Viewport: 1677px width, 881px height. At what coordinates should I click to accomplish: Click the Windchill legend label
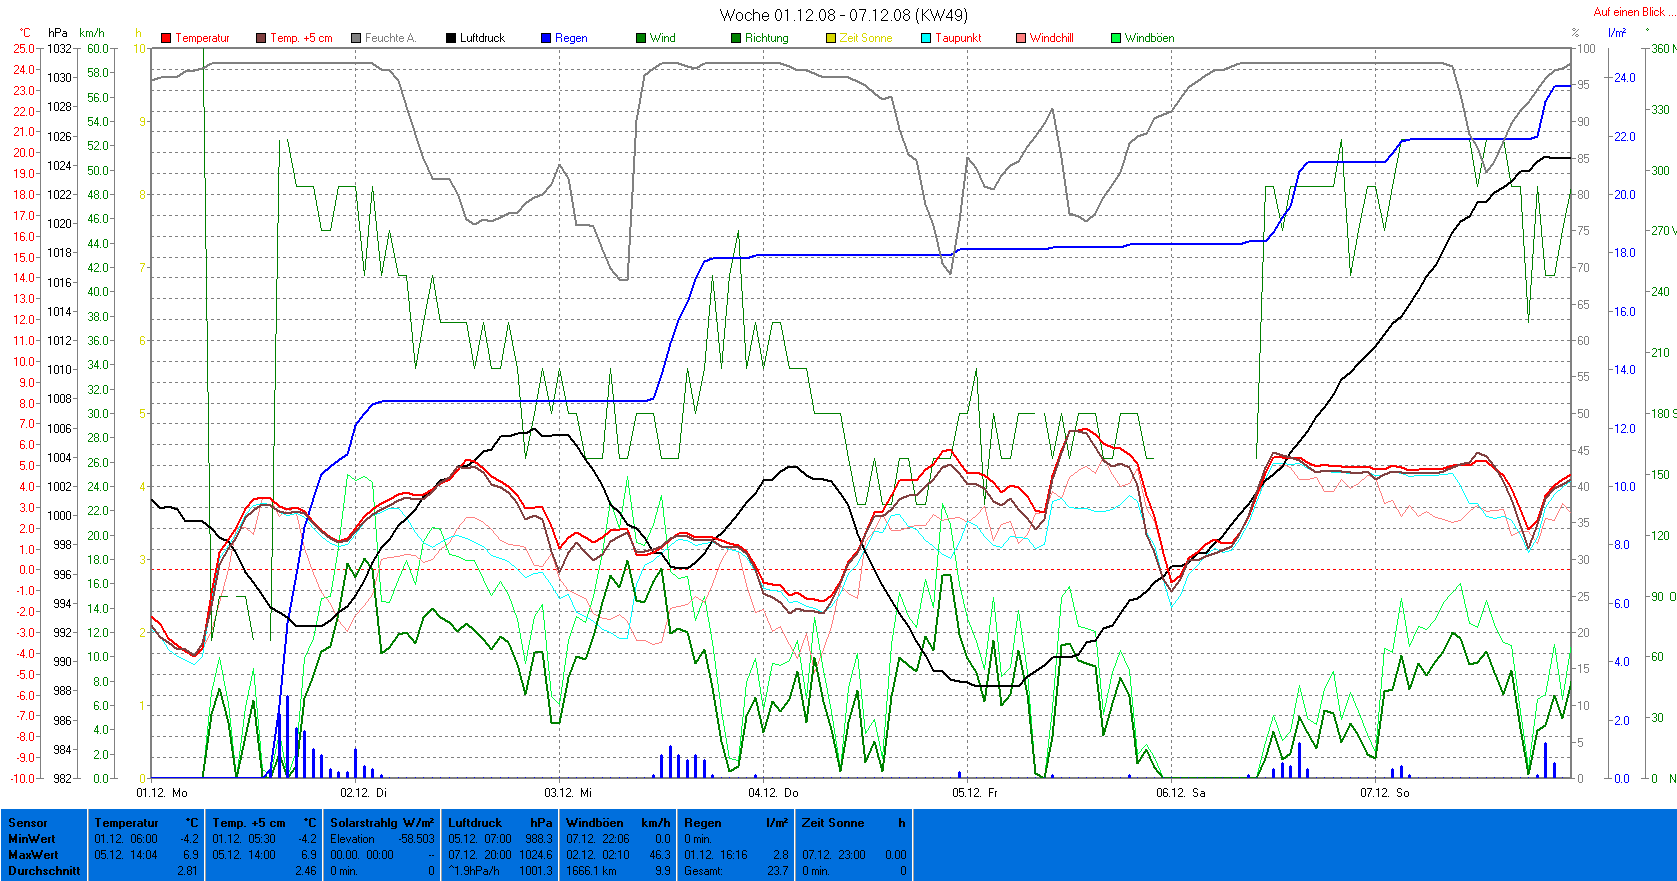click(x=1051, y=38)
